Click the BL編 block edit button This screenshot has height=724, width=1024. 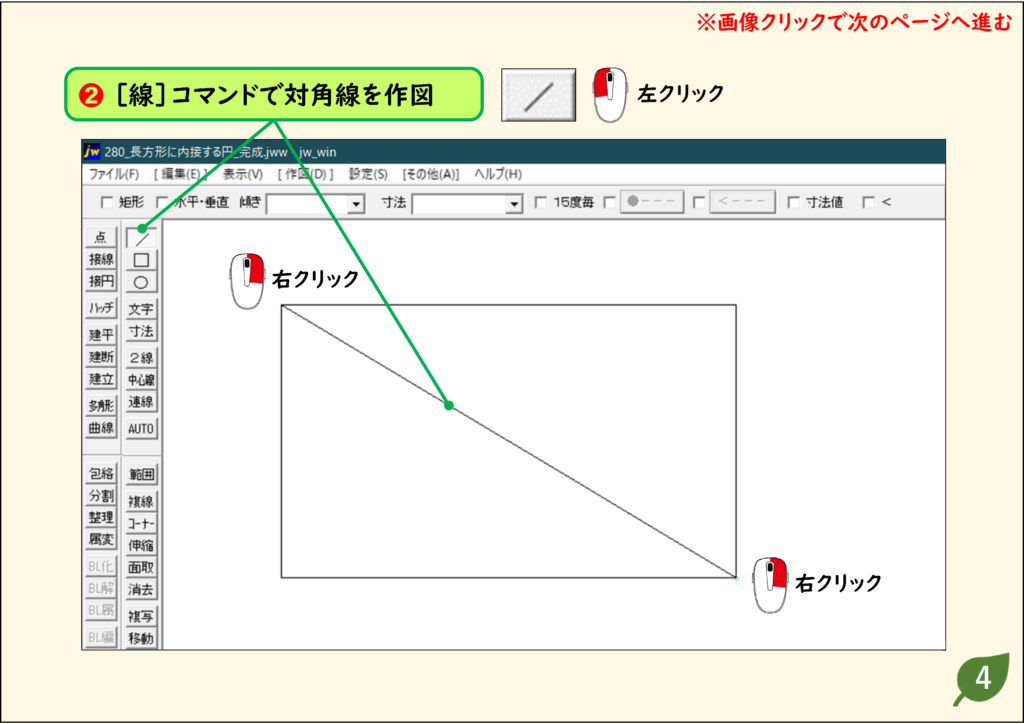tap(101, 637)
